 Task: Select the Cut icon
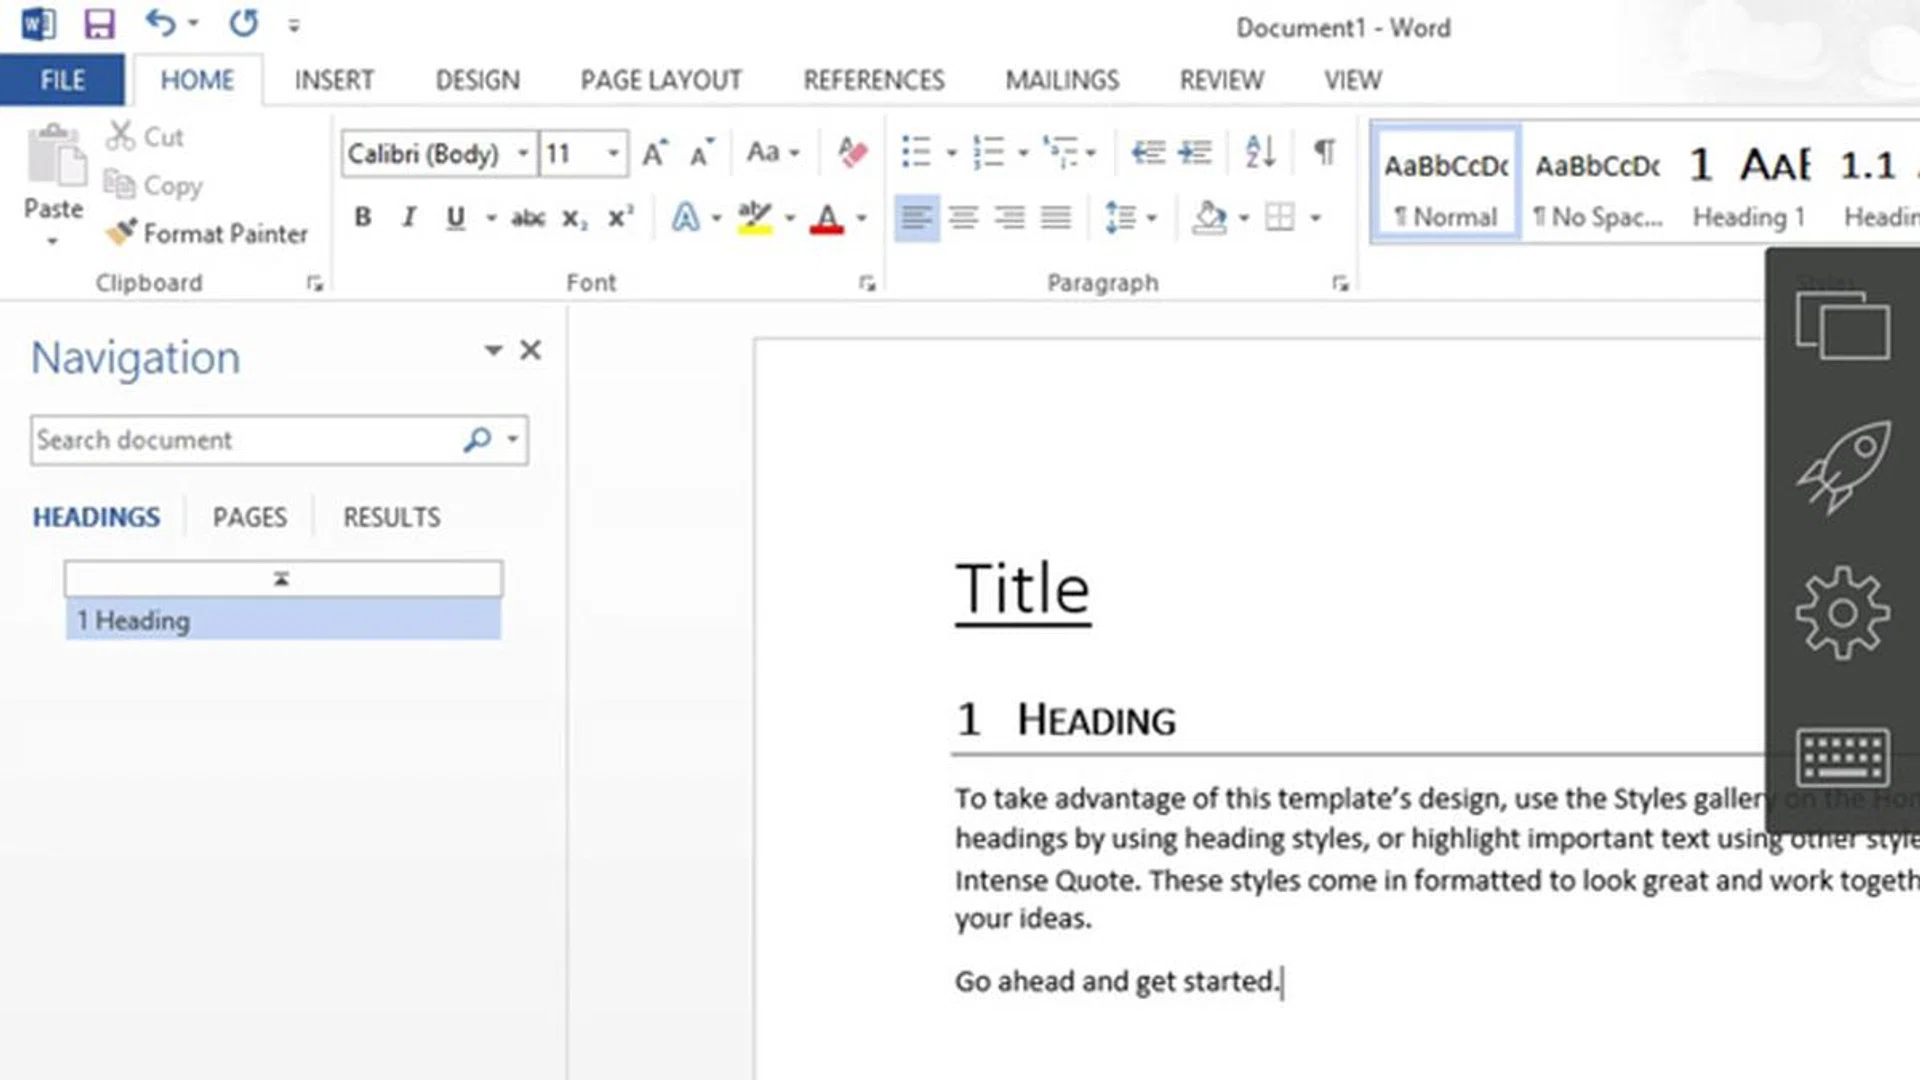coord(121,135)
